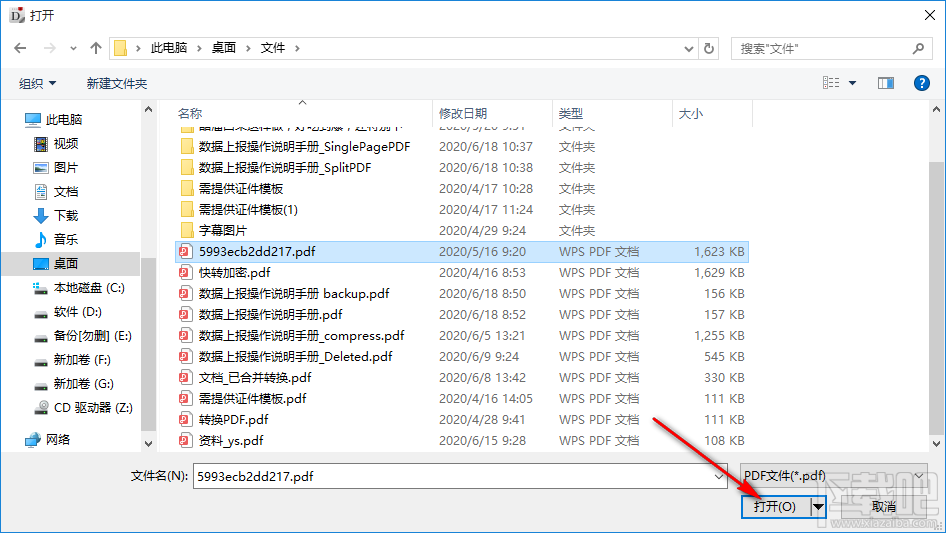Select file 需提供证件模板.pdf
946x533 pixels.
pyautogui.click(x=252, y=399)
